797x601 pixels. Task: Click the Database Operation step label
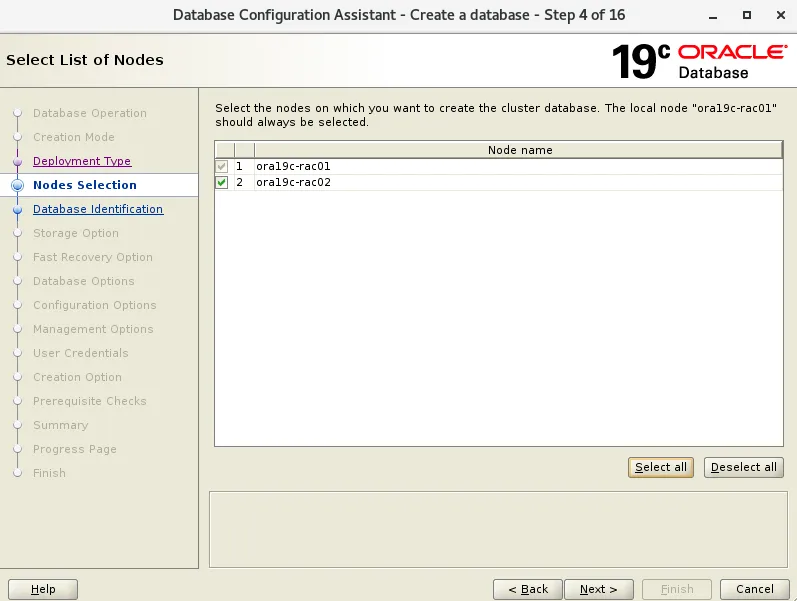click(90, 113)
